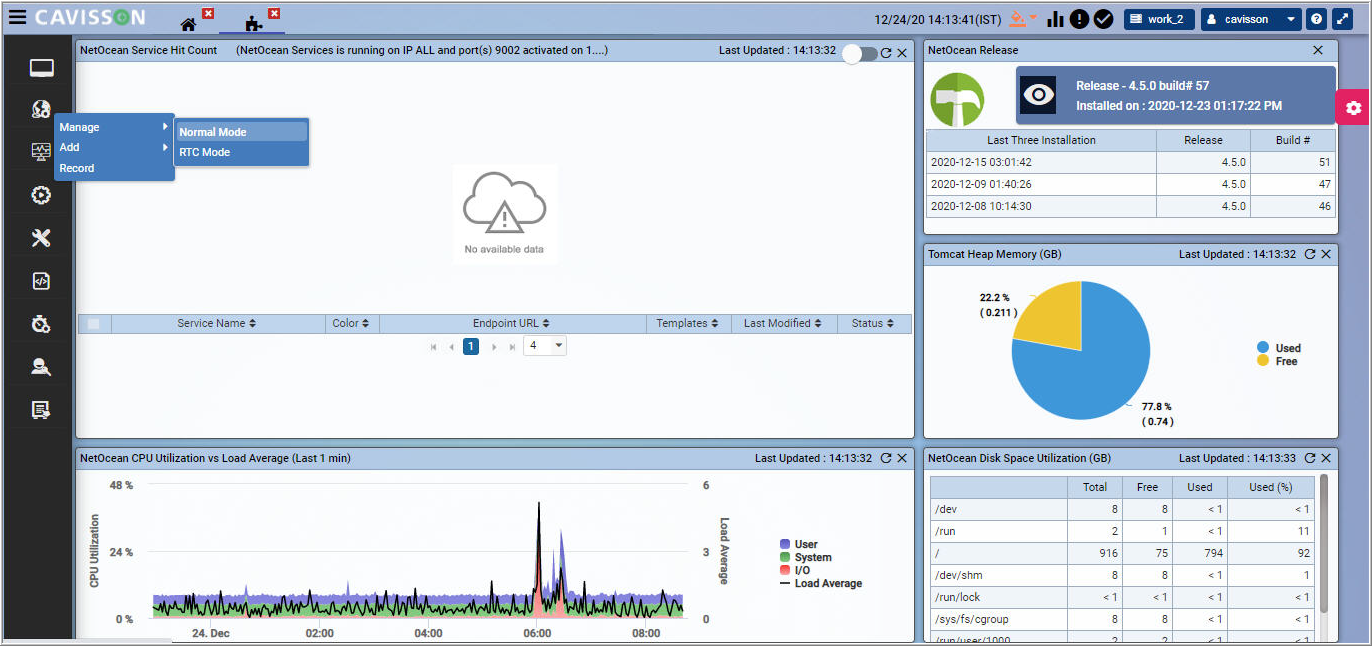Sort by Endpoint URL column

coord(512,323)
